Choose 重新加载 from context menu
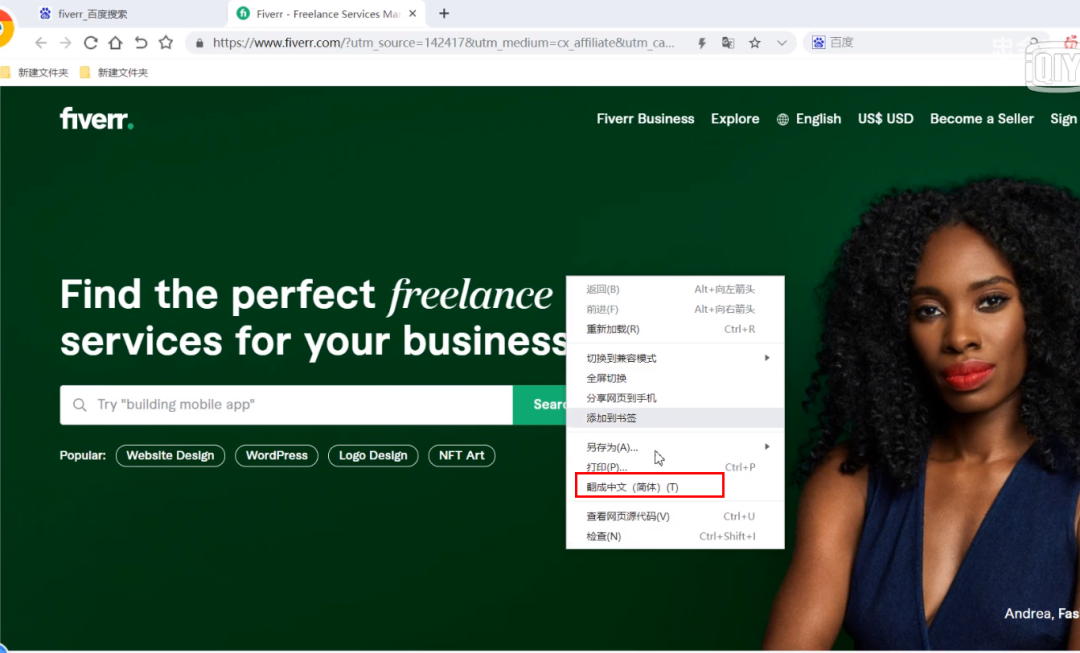 (x=613, y=329)
